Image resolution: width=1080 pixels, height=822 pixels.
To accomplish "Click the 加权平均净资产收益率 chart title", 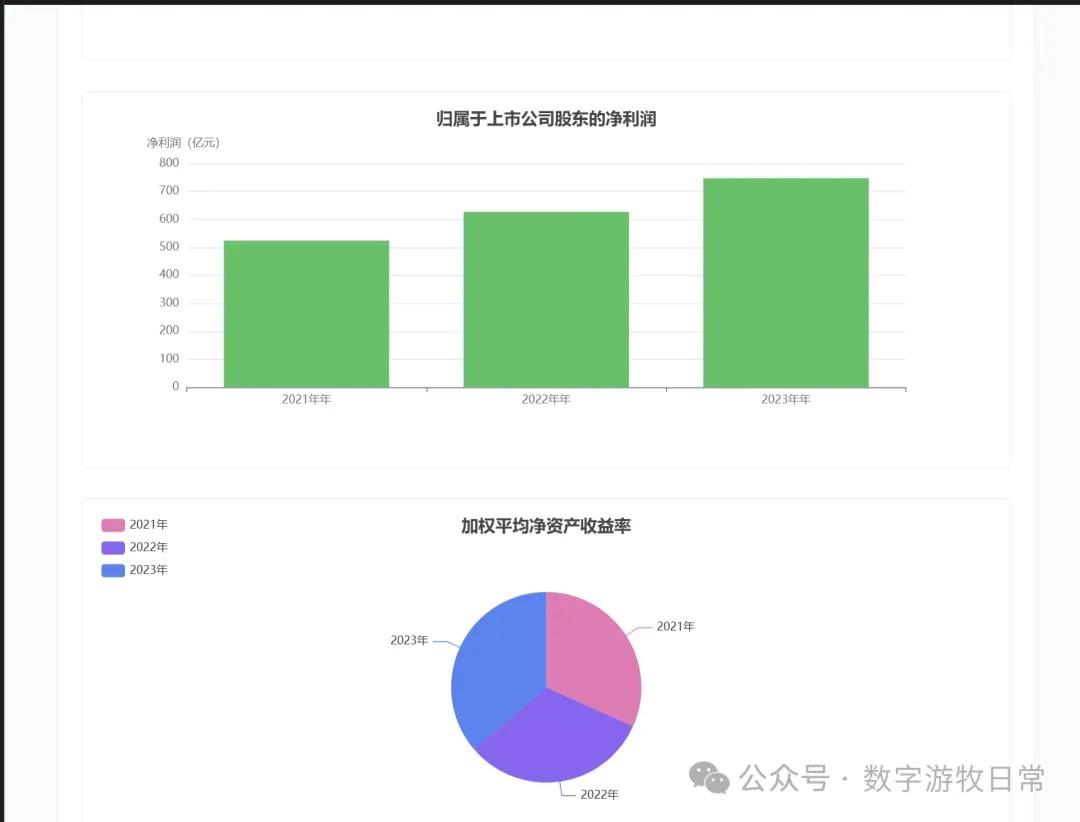I will click(x=546, y=526).
